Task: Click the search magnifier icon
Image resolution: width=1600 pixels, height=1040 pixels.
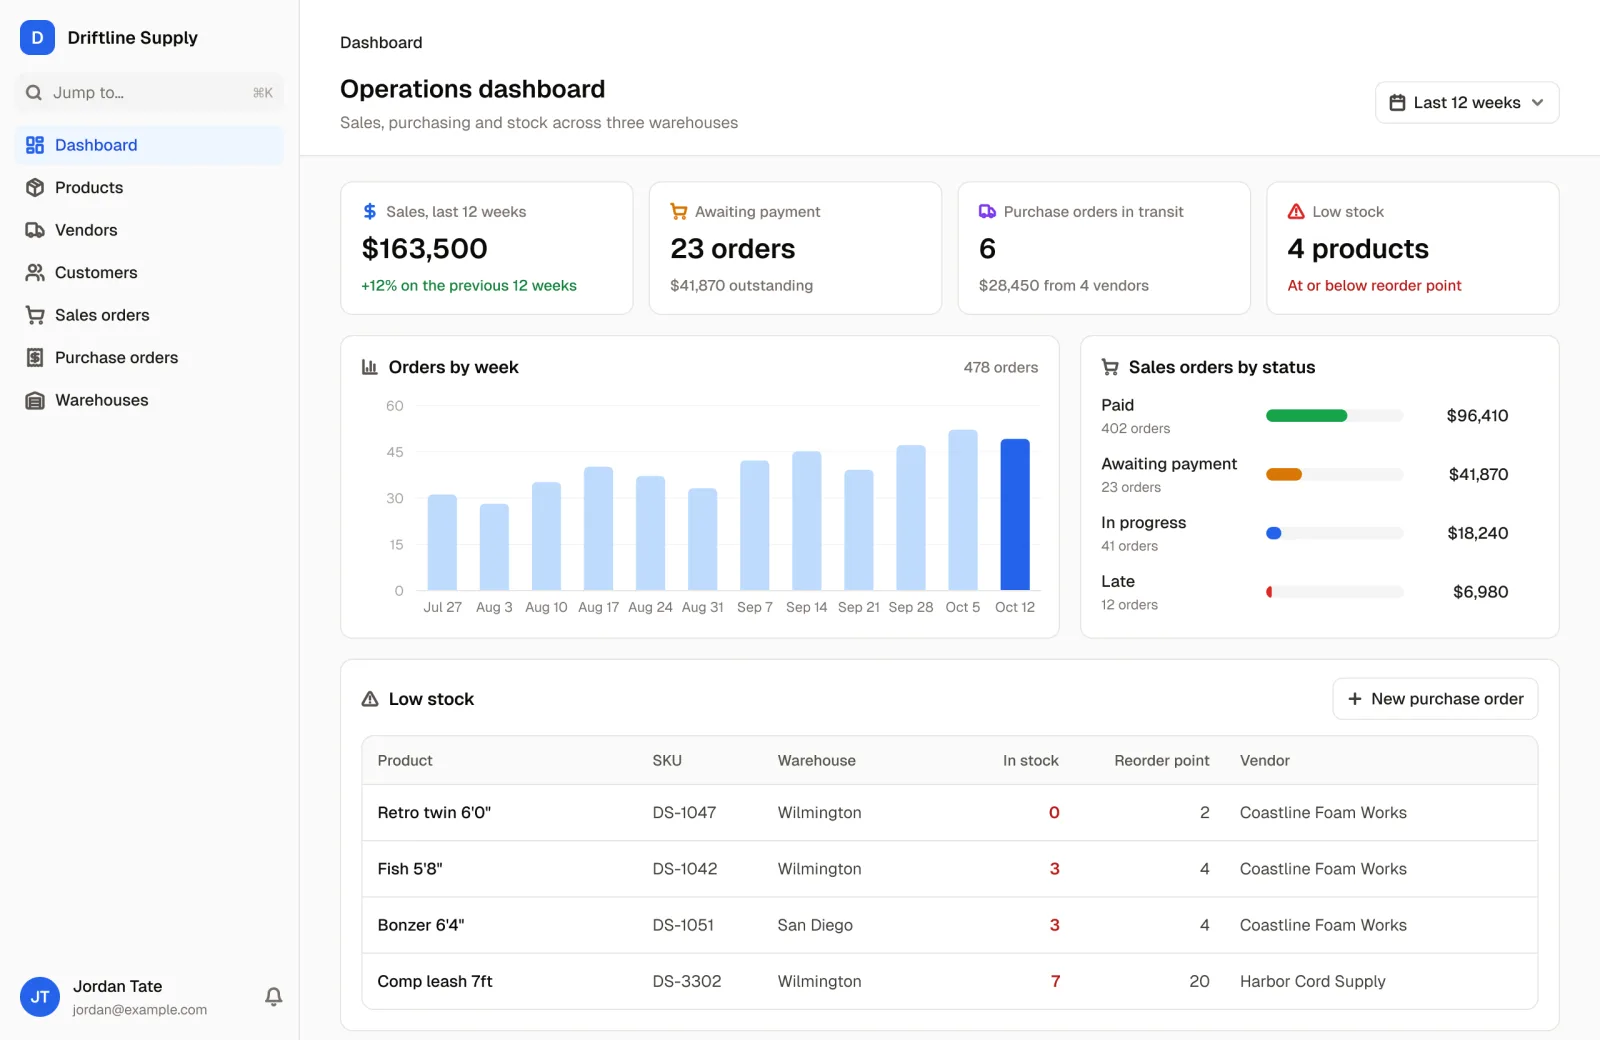Action: coord(34,93)
